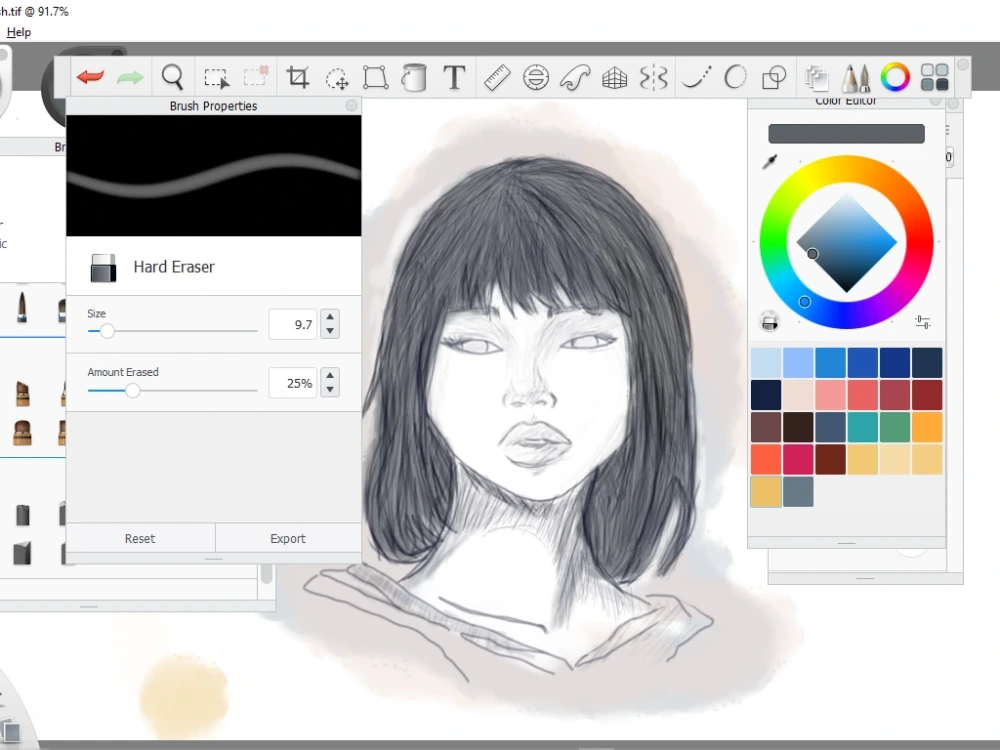This screenshot has height=750, width=1000.
Task: Open the French Curve guide tool
Action: 575,78
